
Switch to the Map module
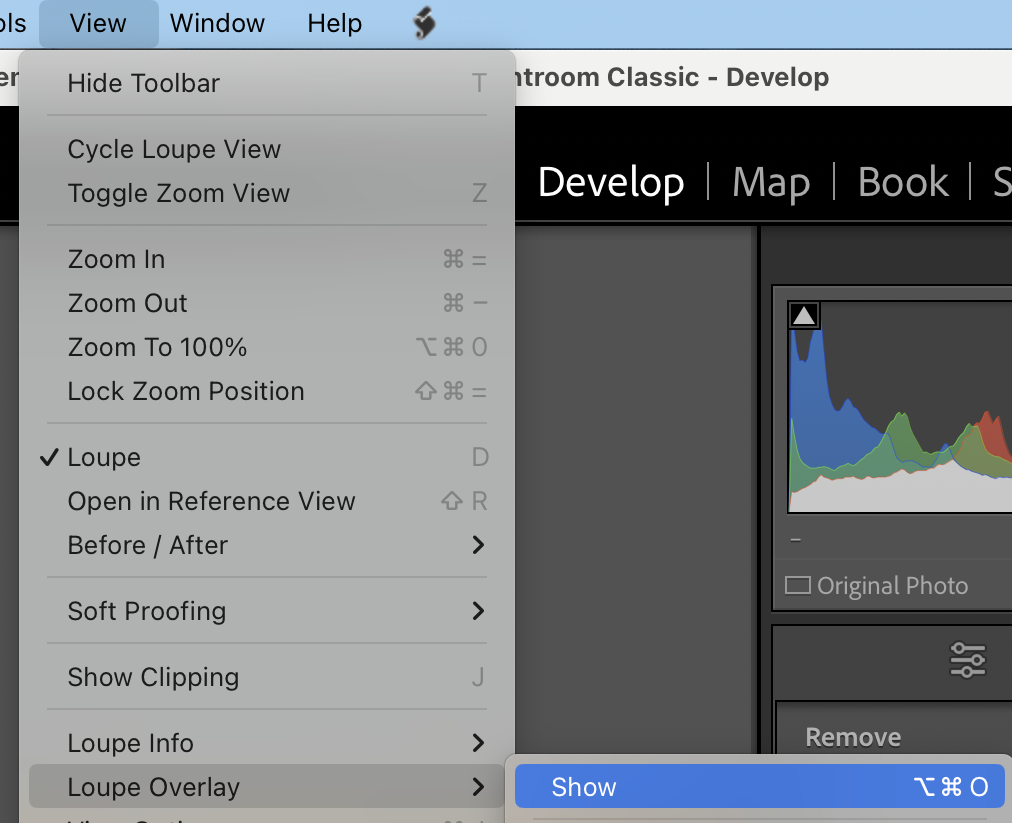tap(770, 182)
